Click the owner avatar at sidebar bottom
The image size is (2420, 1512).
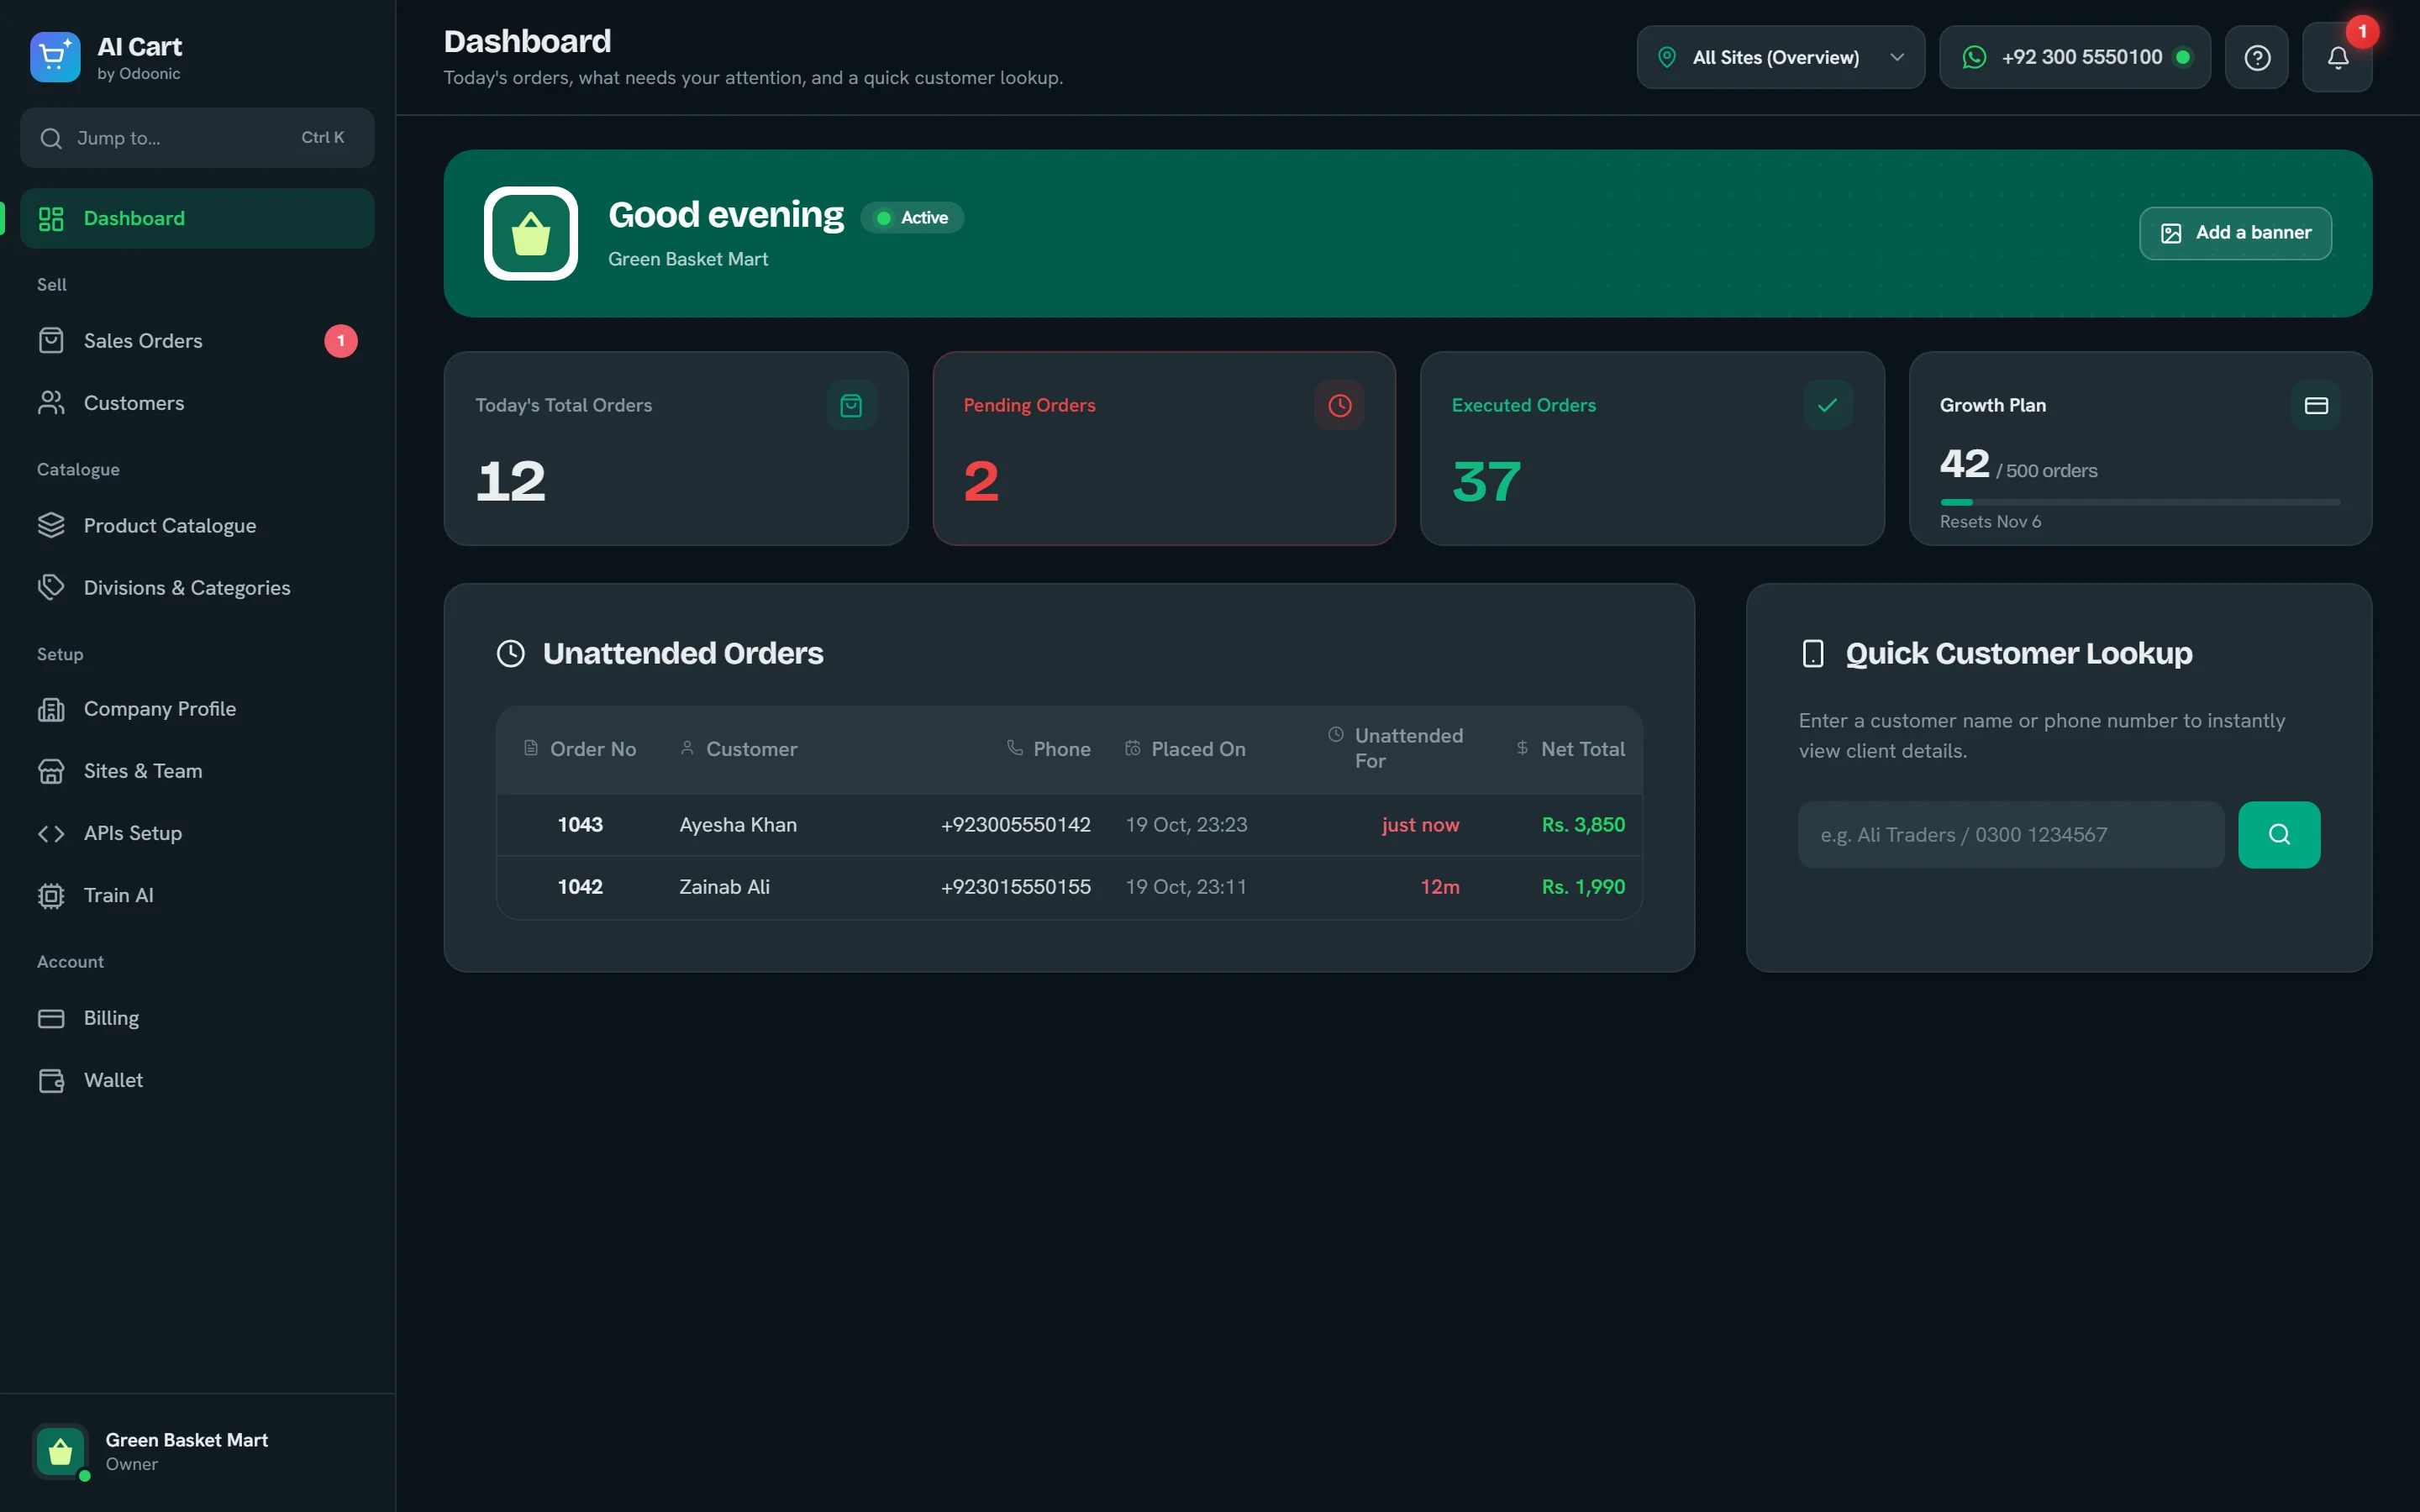point(61,1451)
